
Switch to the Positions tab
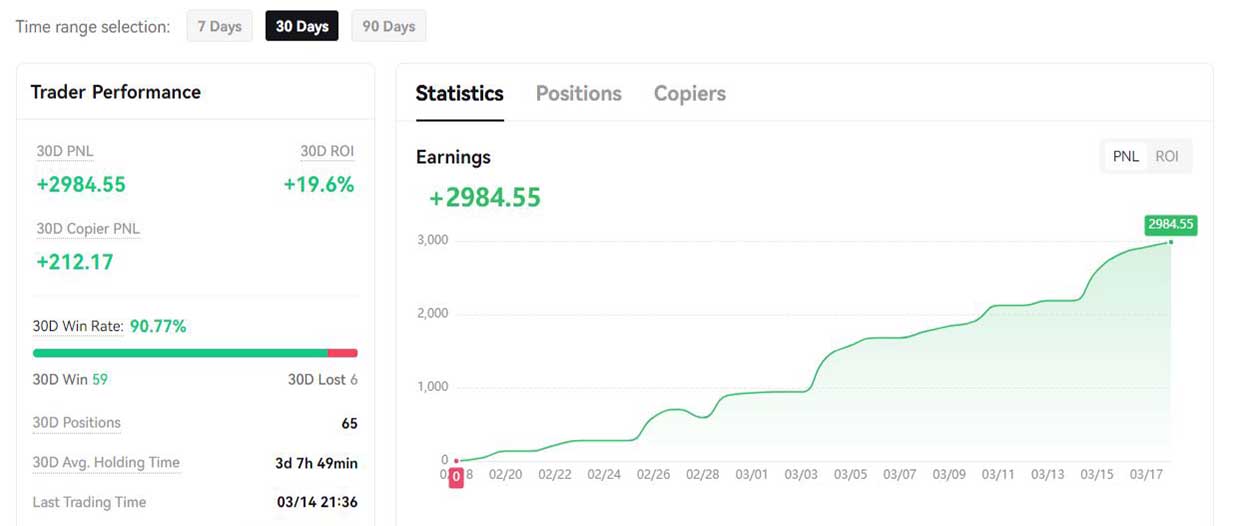tap(579, 93)
